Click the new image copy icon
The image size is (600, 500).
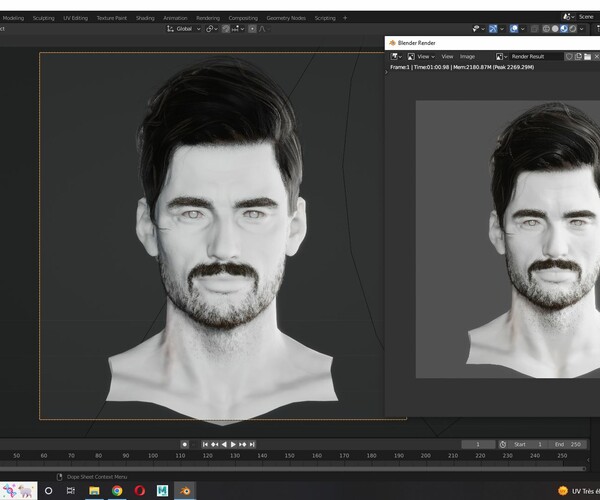[578, 57]
